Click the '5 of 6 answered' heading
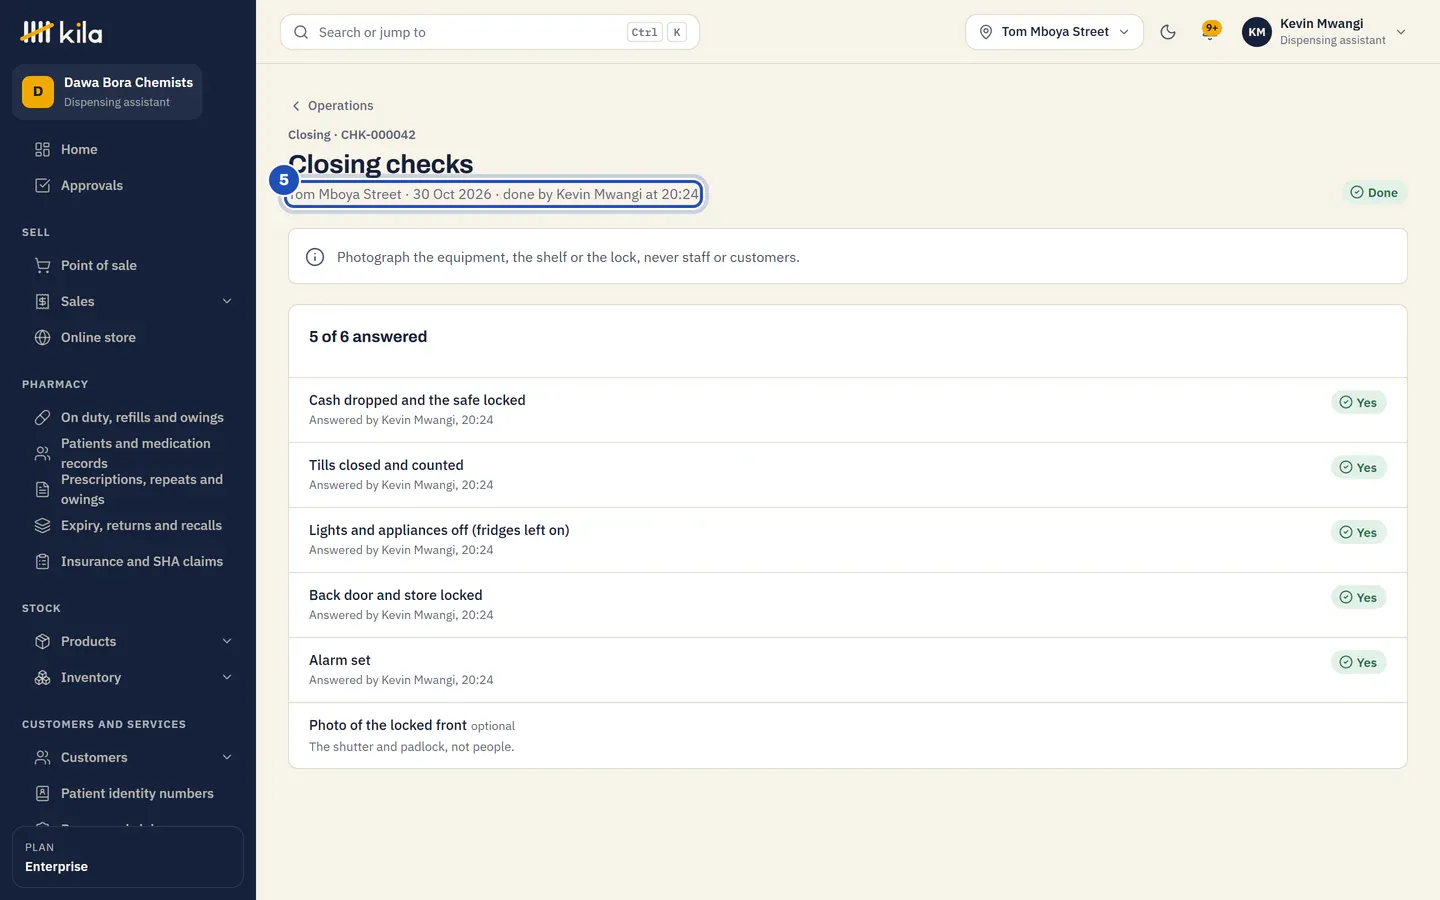Image resolution: width=1440 pixels, height=900 pixels. [x=368, y=337]
